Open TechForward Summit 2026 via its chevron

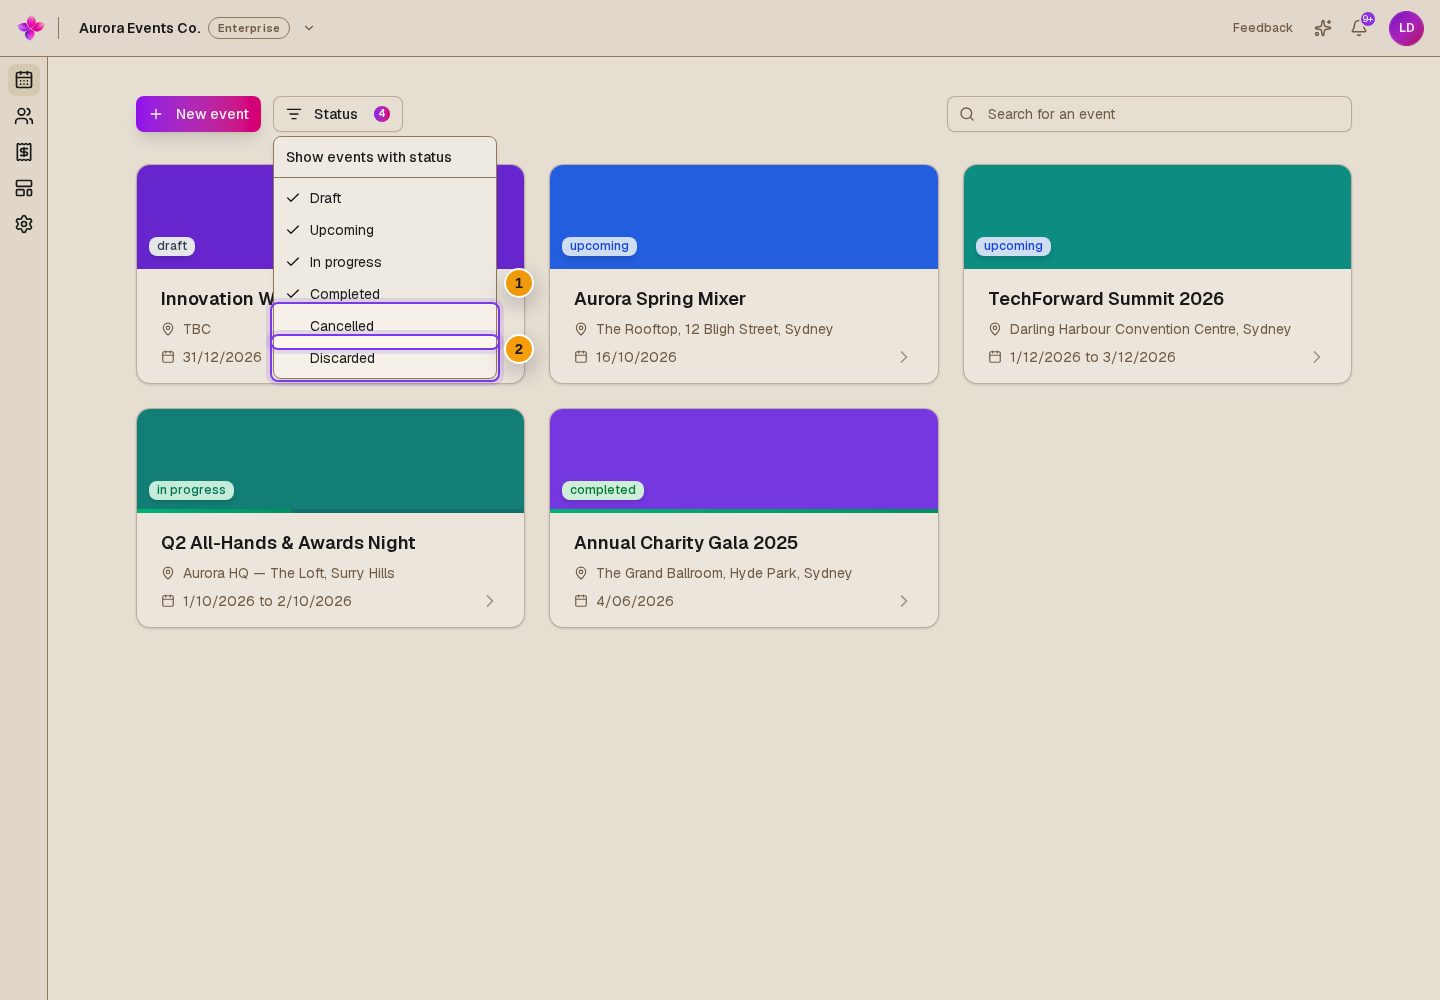point(1317,357)
